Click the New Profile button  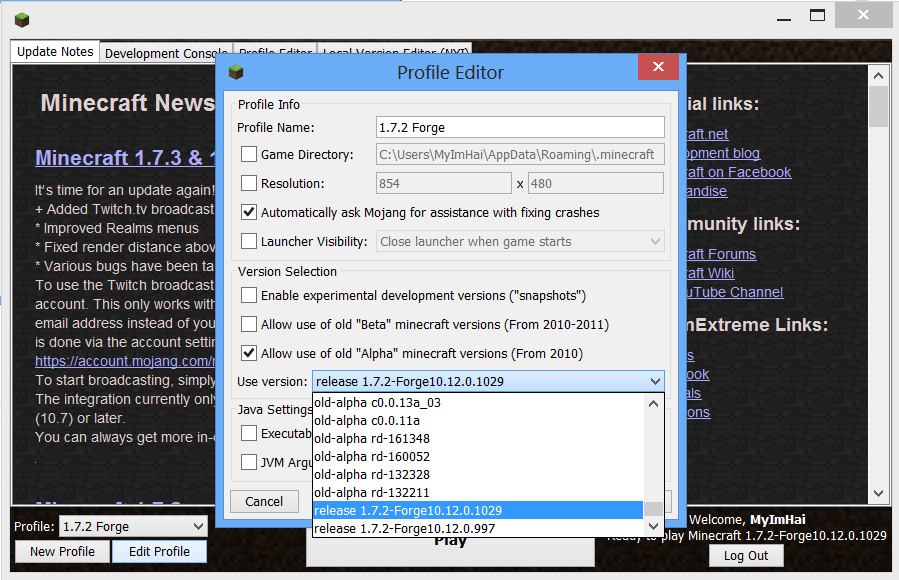(x=62, y=551)
